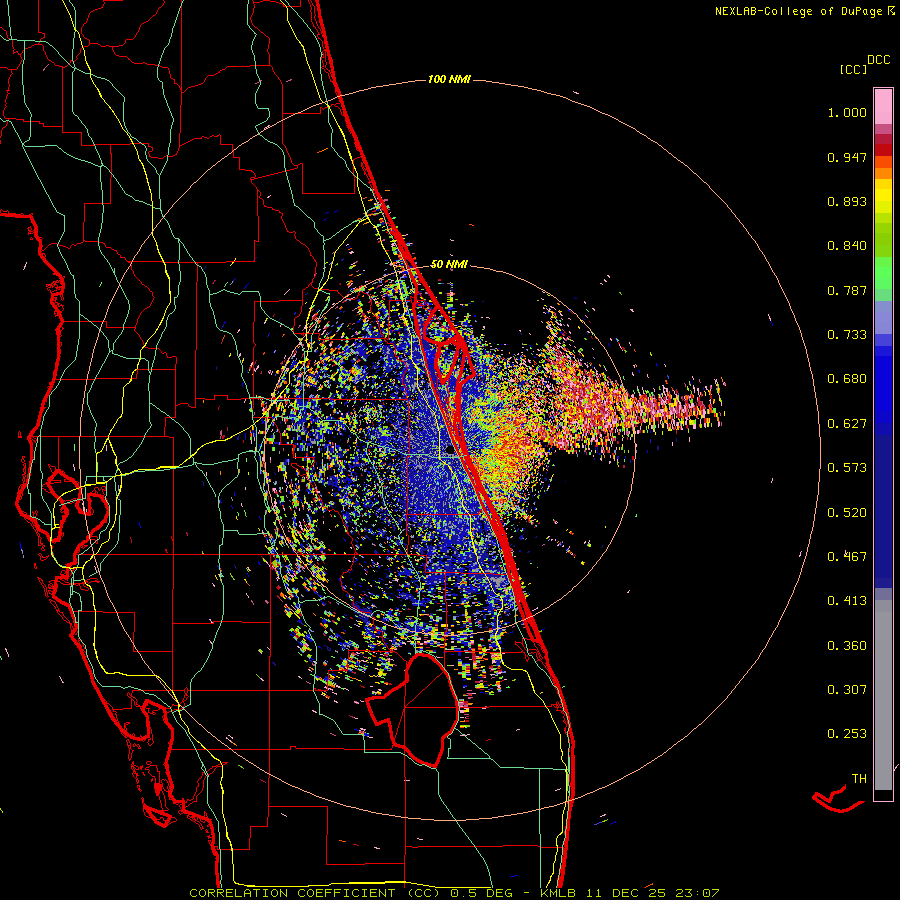Select the 0.733 scale value

click(847, 335)
